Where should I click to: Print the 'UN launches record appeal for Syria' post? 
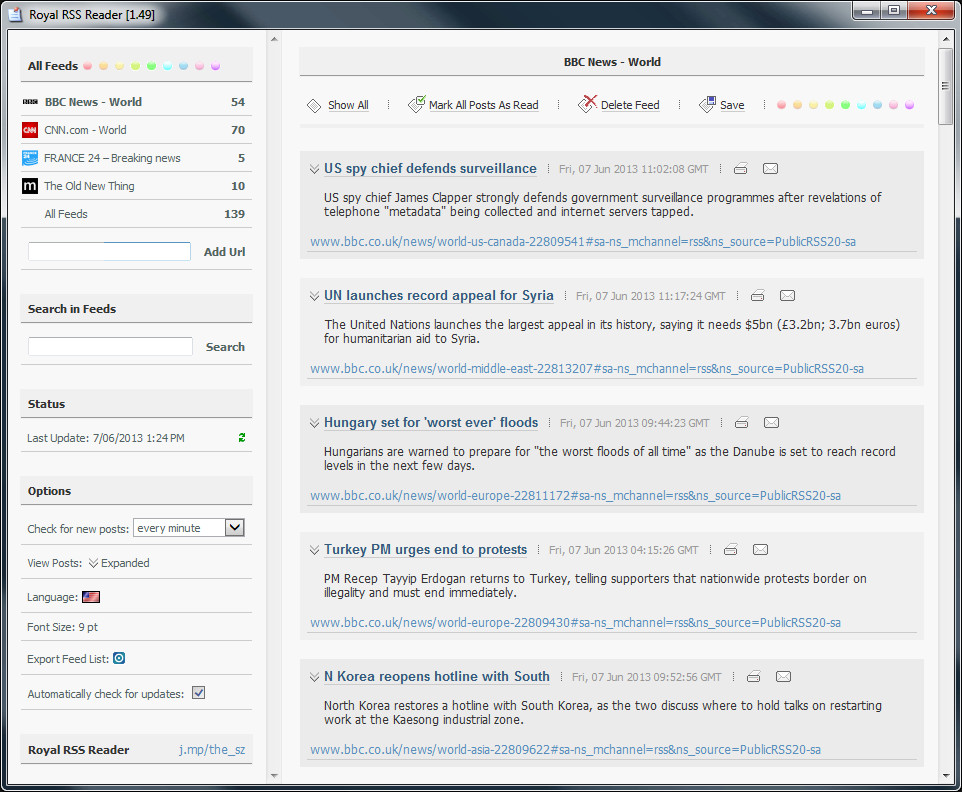tap(758, 296)
